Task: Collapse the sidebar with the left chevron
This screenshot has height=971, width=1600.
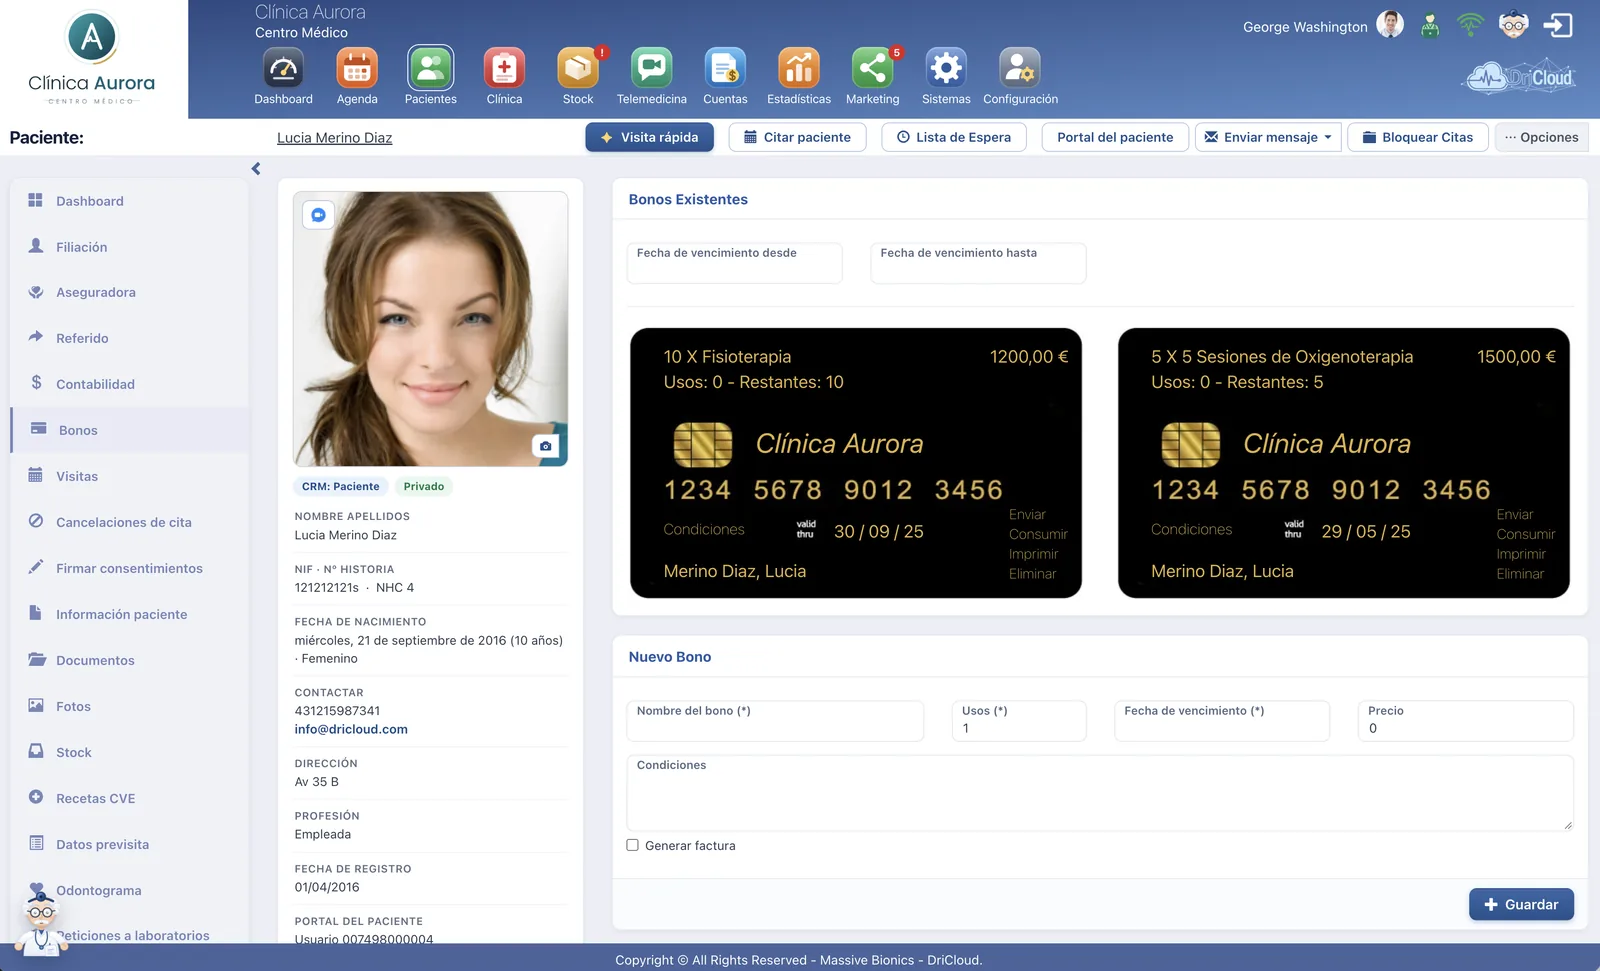Action: (x=256, y=169)
